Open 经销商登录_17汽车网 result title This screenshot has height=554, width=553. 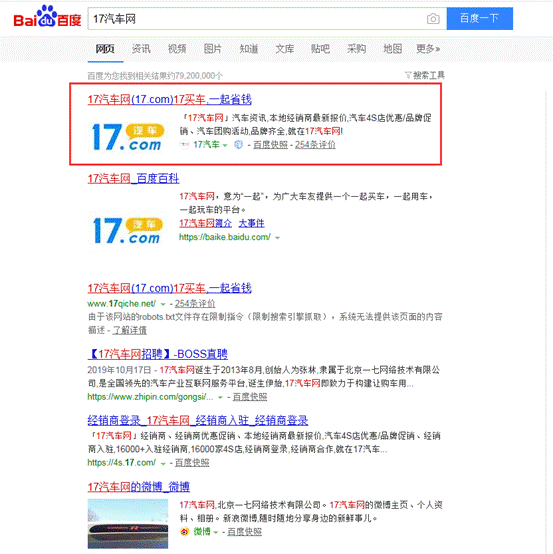pyautogui.click(x=198, y=420)
